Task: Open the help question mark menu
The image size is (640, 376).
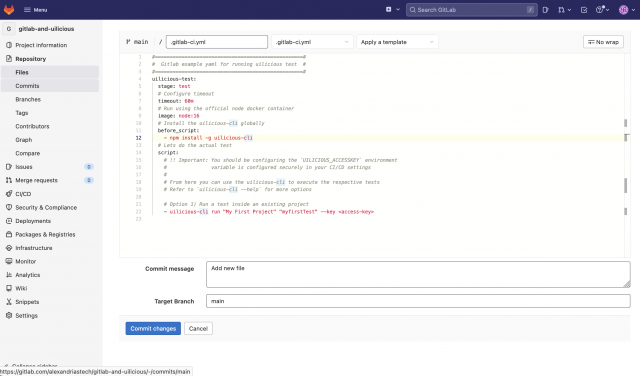Action: coord(602,10)
